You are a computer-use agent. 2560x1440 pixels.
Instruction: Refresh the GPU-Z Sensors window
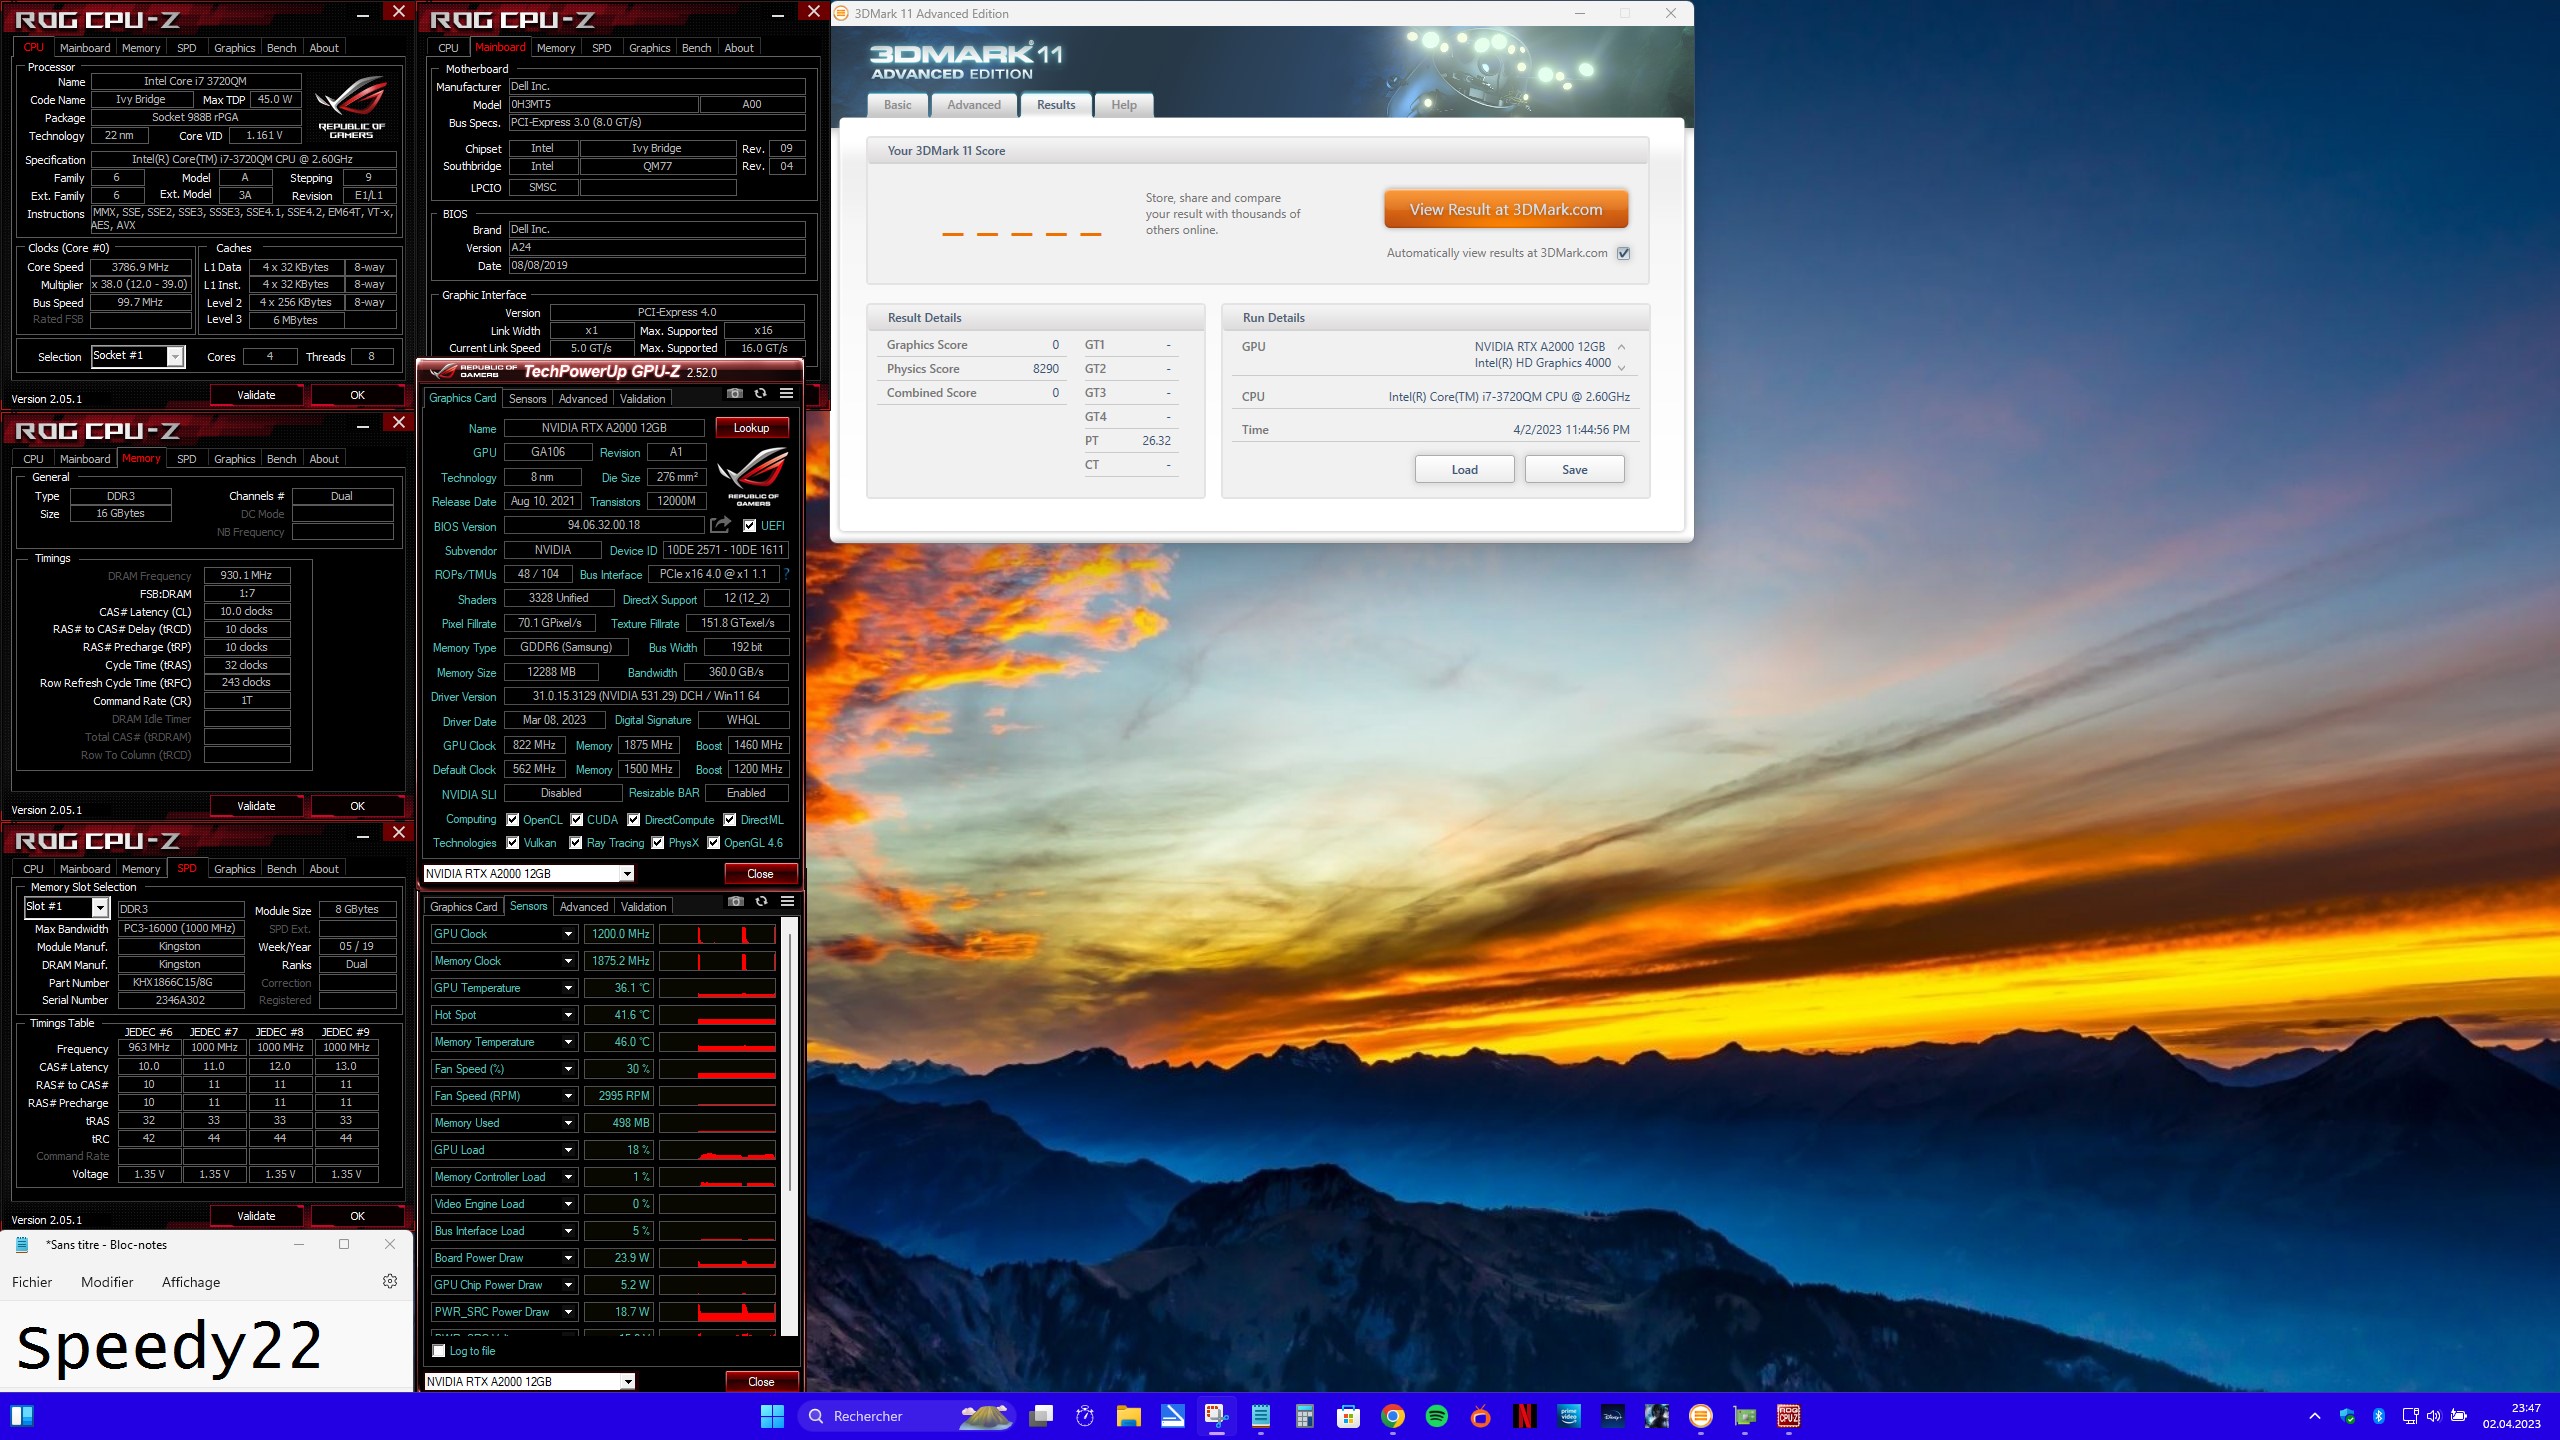pyautogui.click(x=762, y=902)
